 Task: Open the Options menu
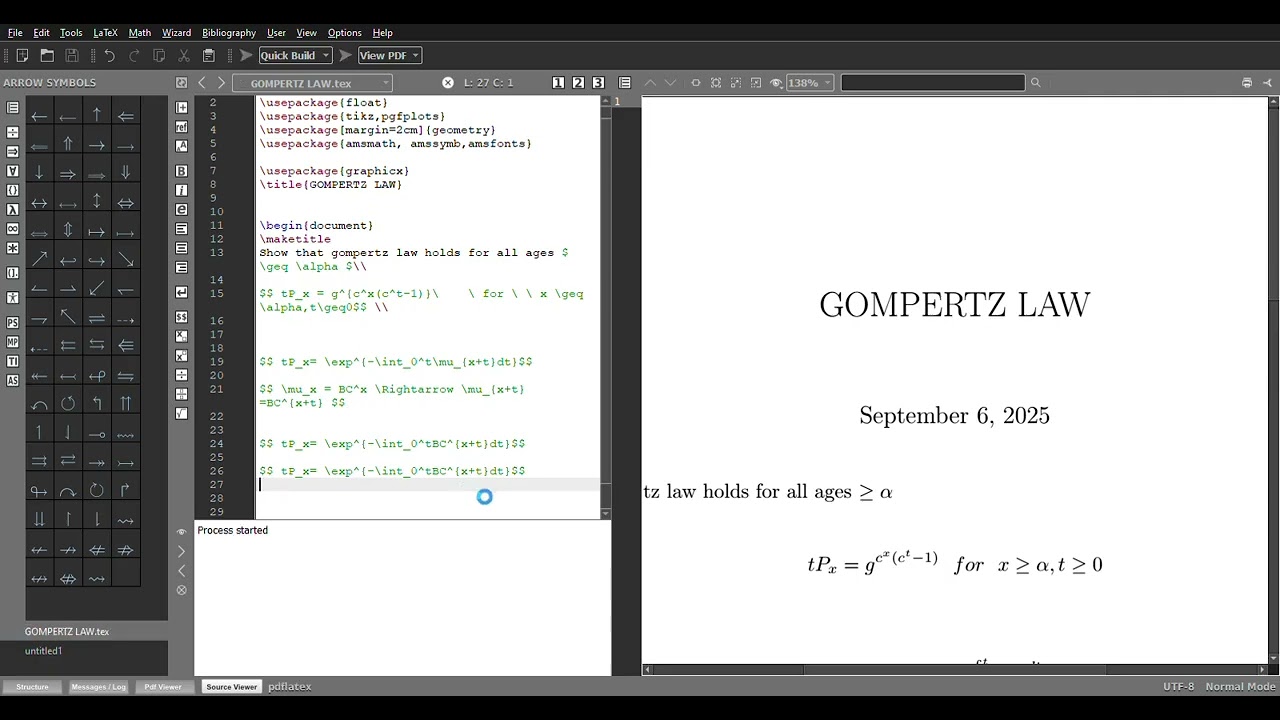pos(345,33)
